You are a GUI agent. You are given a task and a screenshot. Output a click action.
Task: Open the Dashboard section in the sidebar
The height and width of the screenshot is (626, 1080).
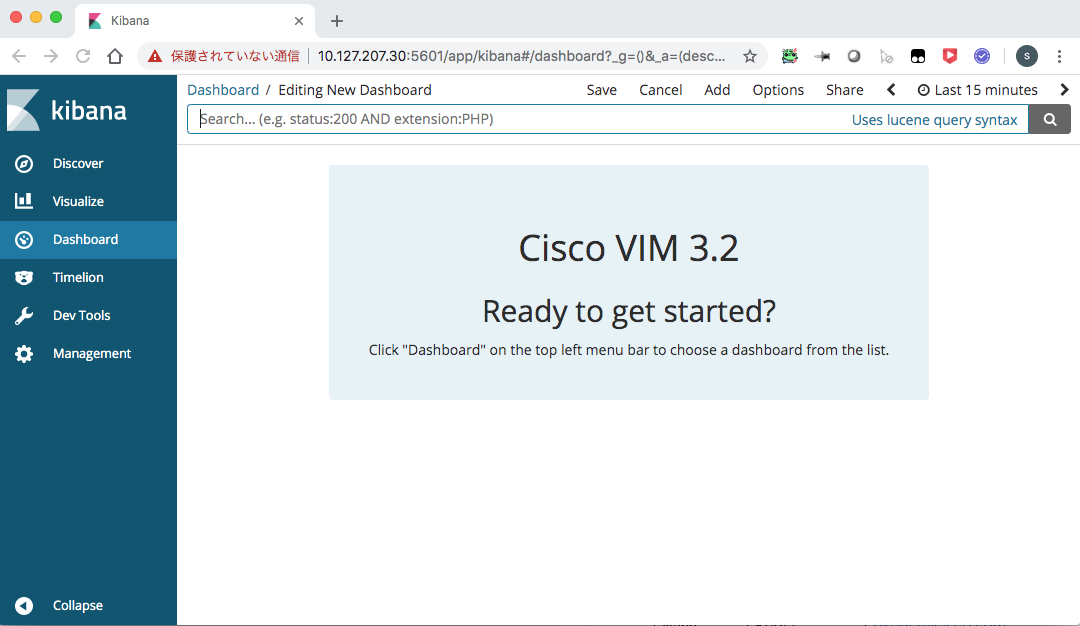click(x=85, y=239)
